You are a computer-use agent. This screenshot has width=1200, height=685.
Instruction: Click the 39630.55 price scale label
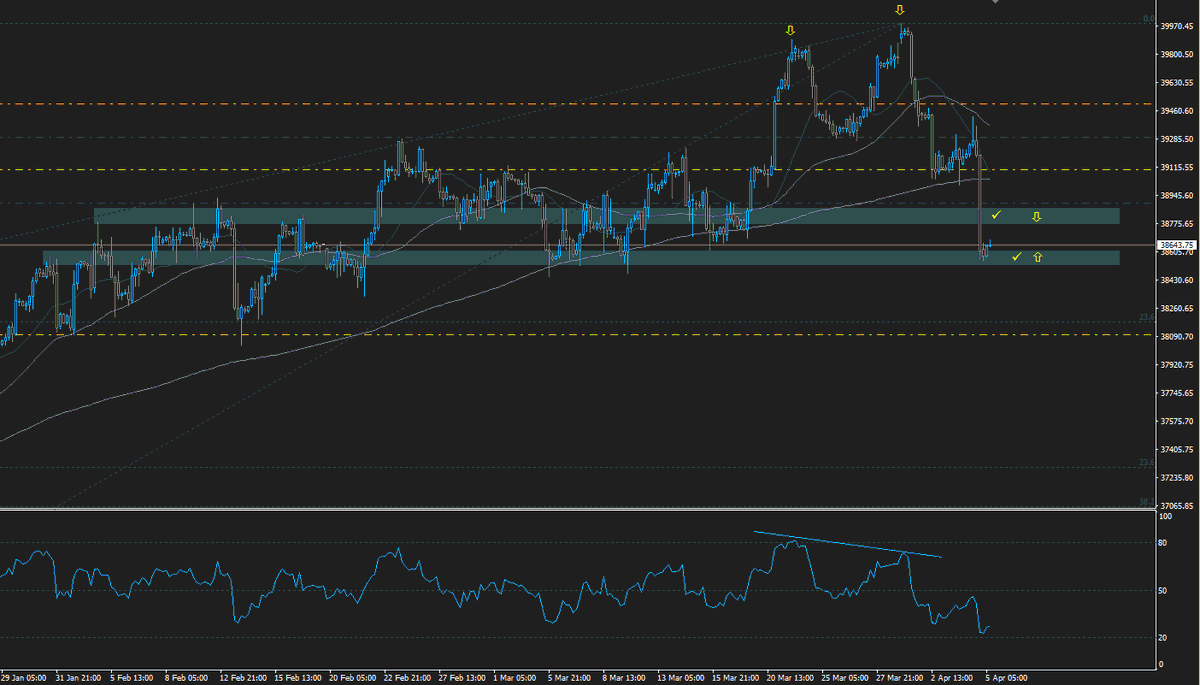point(1176,83)
